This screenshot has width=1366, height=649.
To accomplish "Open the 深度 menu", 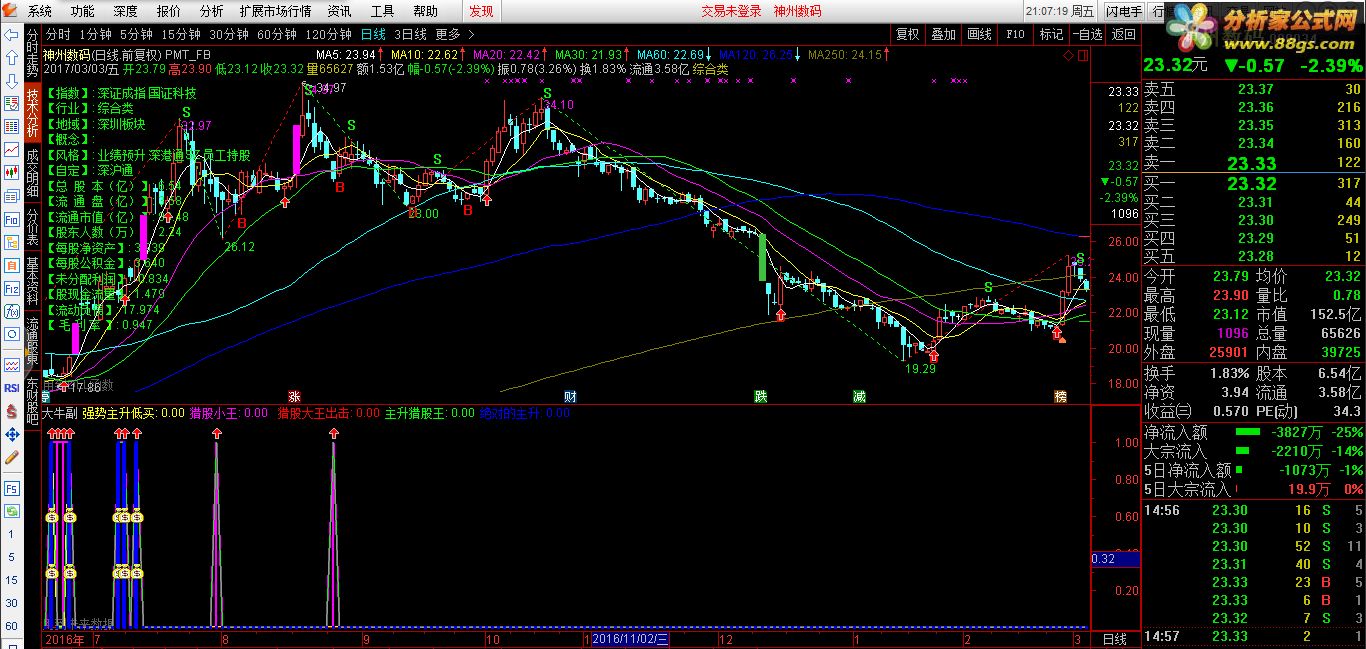I will (126, 11).
